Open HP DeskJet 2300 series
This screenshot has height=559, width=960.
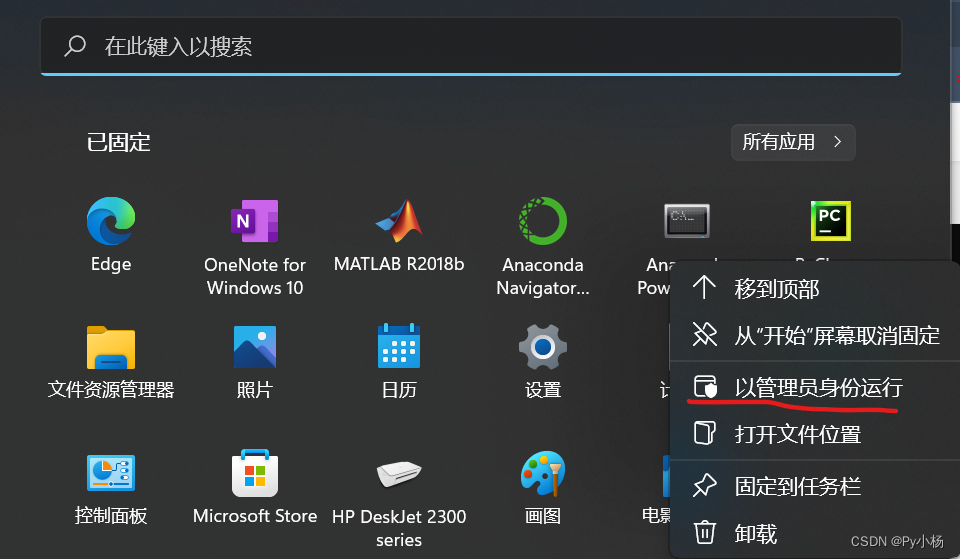[x=399, y=473]
